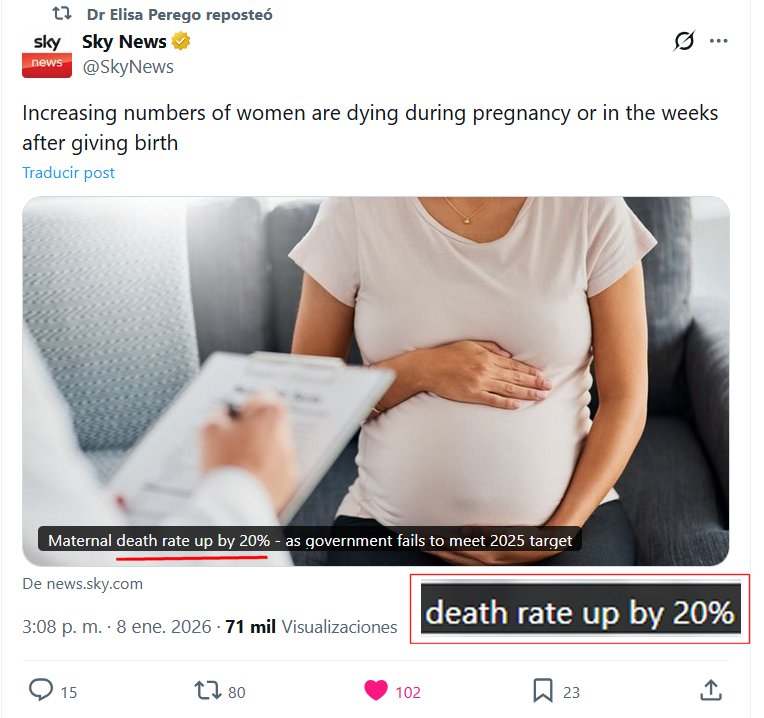Click the reply speech bubble icon
Viewport: 764px width, 718px height.
coord(41,689)
